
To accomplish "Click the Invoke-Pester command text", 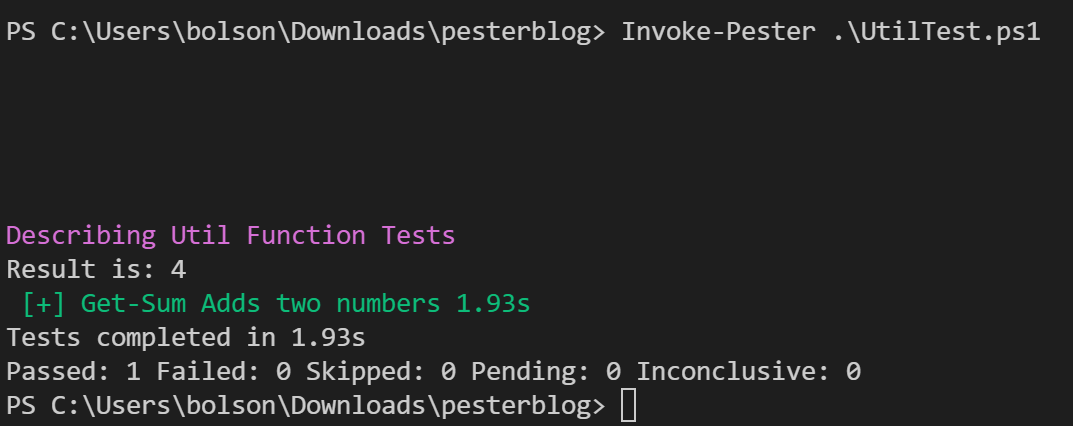I will tap(719, 31).
